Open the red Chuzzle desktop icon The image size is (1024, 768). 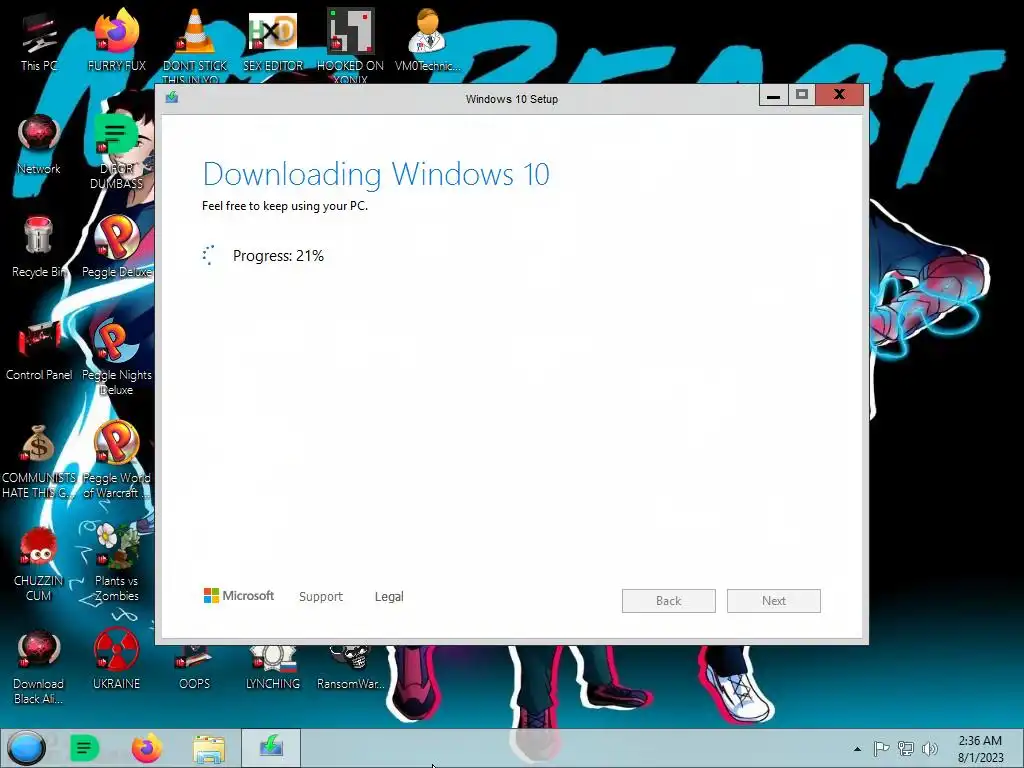(x=39, y=564)
